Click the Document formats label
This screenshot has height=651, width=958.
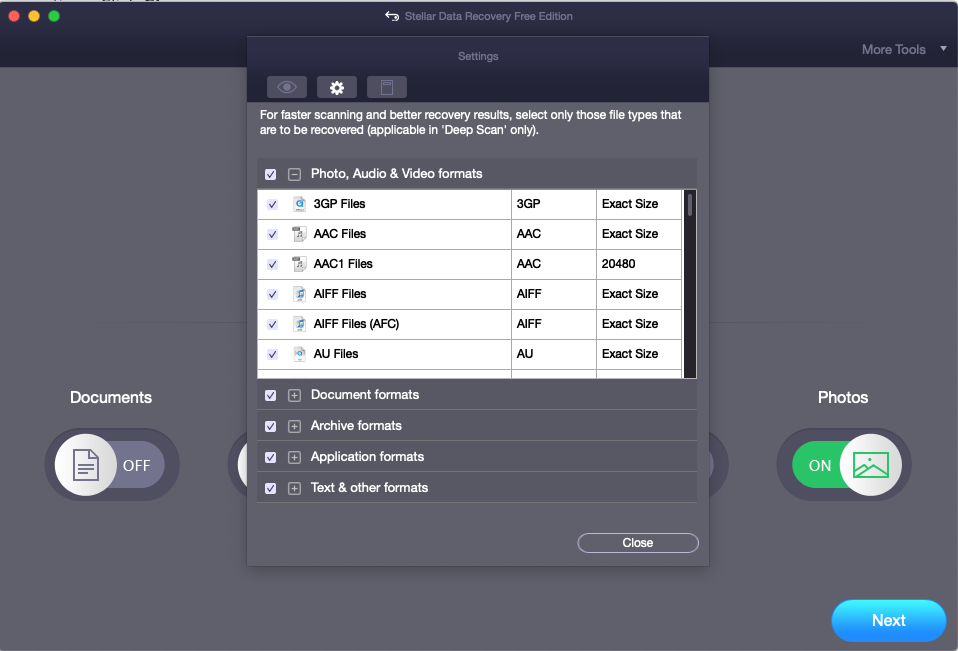point(365,395)
